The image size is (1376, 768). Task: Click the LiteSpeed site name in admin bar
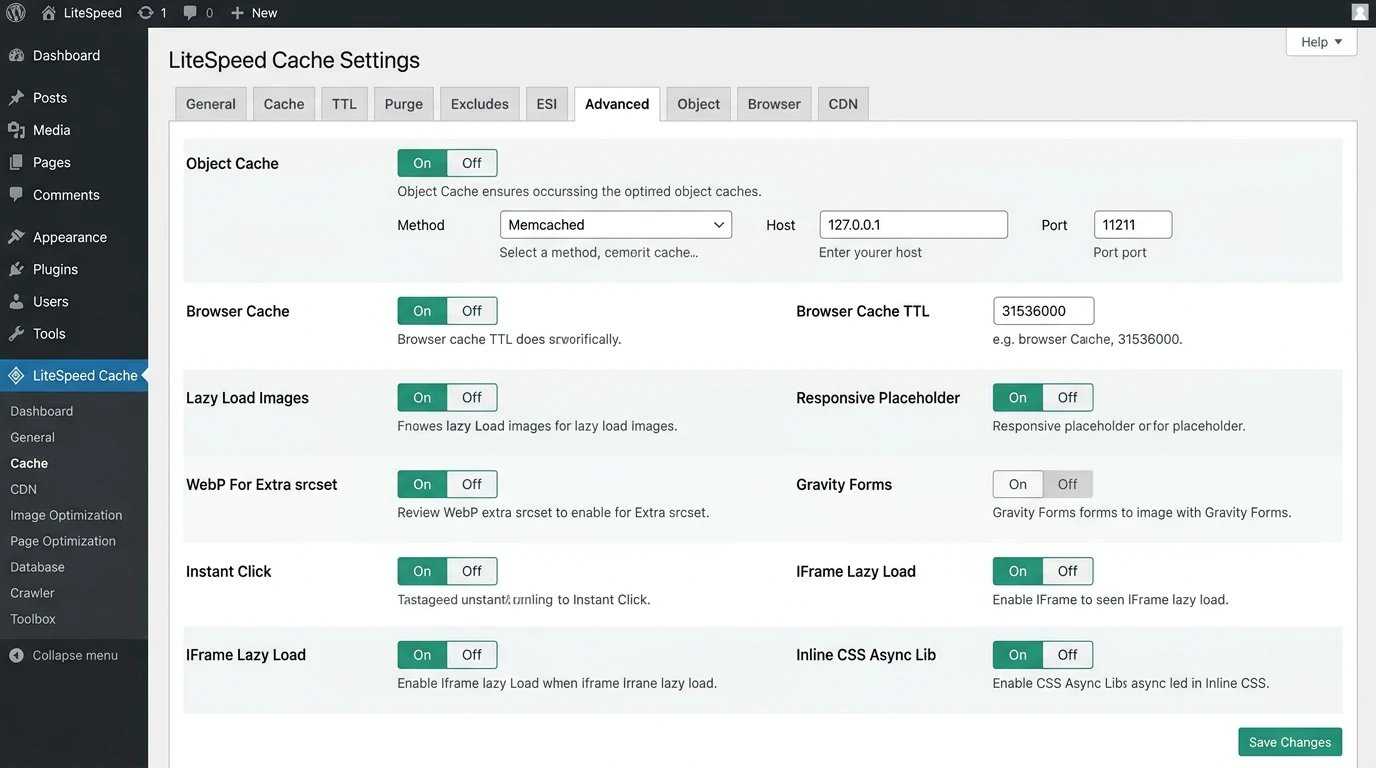tap(92, 13)
